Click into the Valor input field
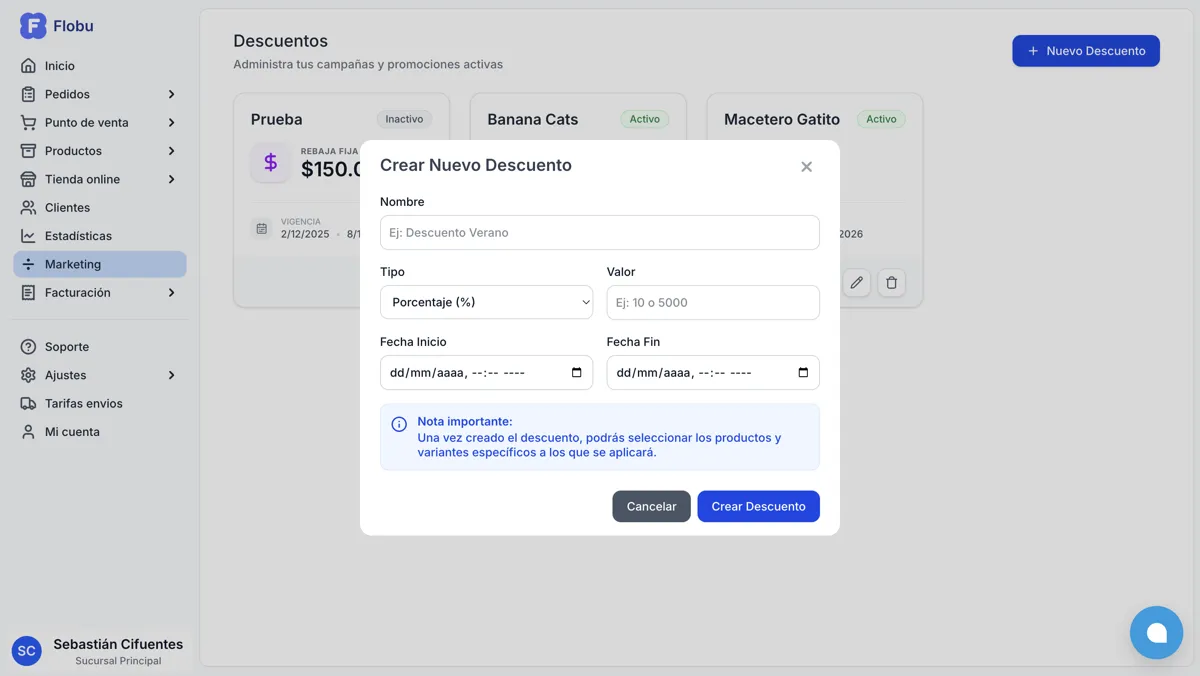 (712, 303)
